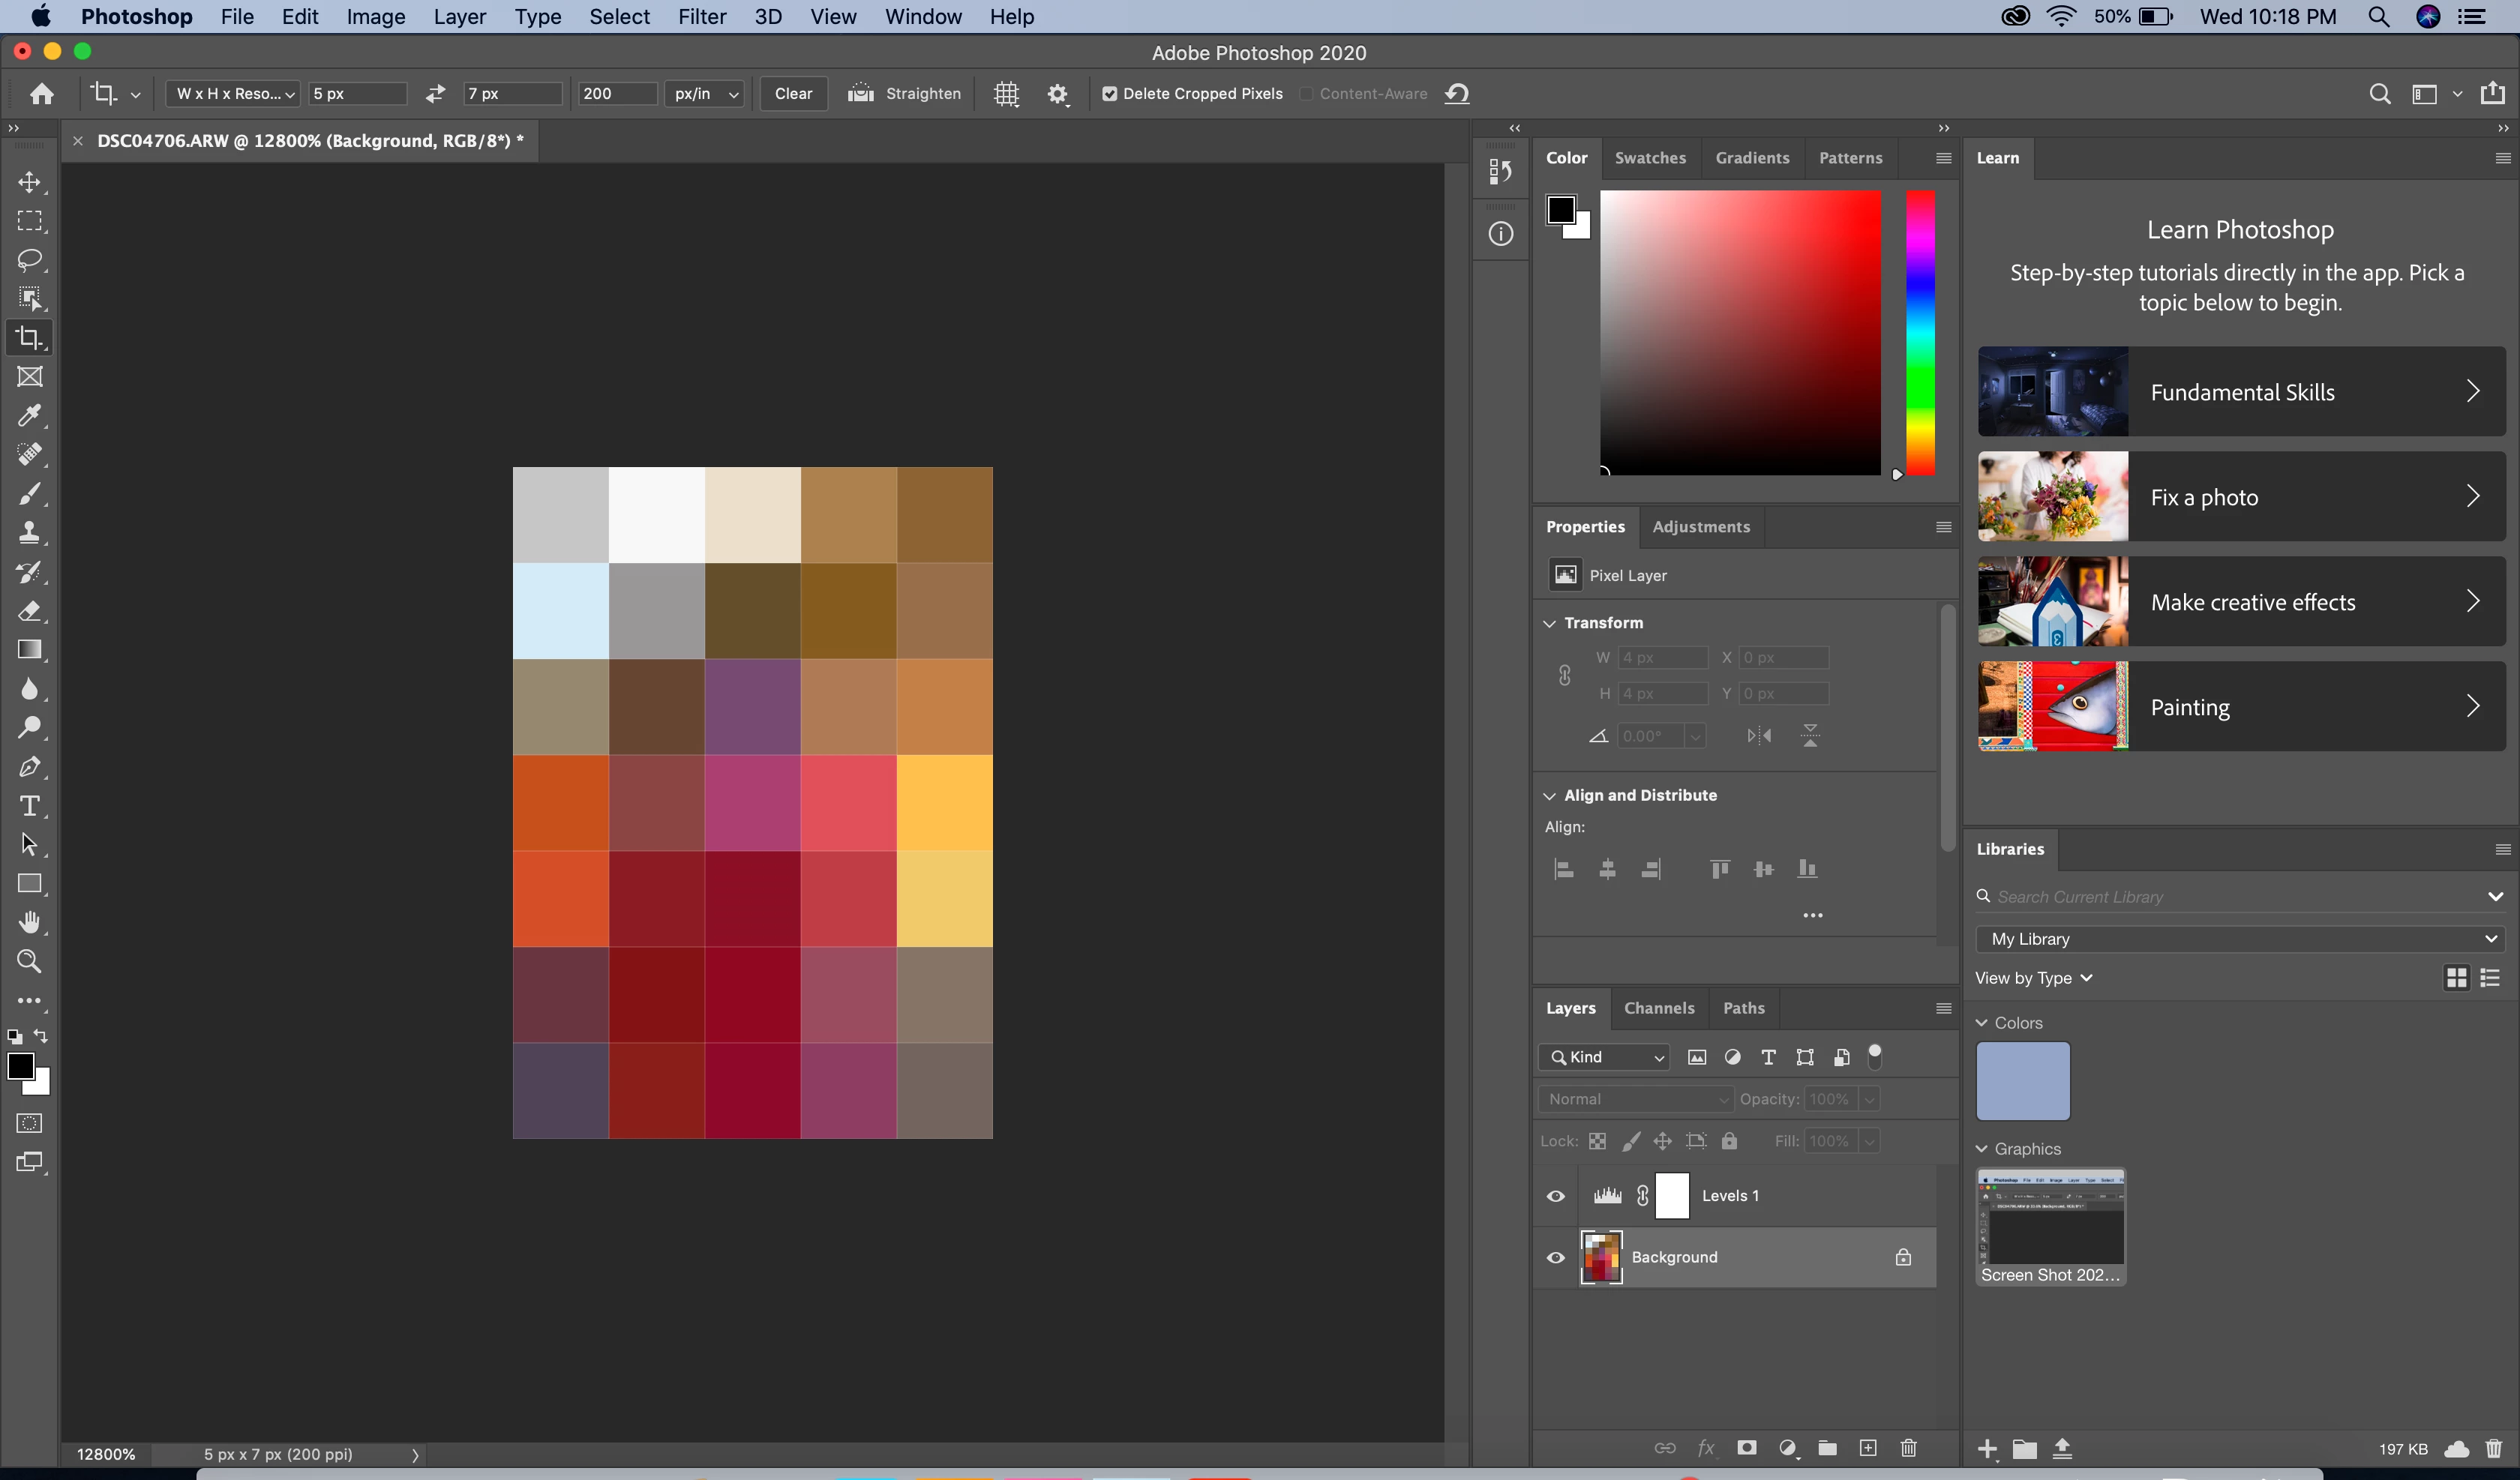This screenshot has height=1480, width=2520.
Task: Click the Clear button
Action: tap(793, 94)
